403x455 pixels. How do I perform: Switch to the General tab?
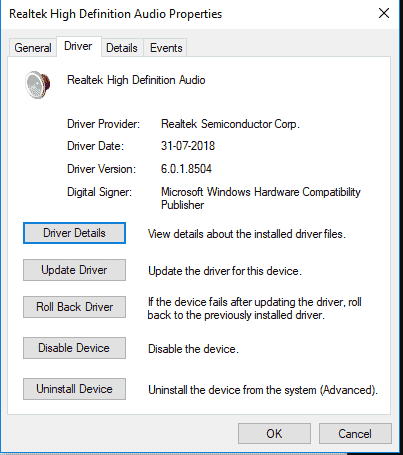33,48
